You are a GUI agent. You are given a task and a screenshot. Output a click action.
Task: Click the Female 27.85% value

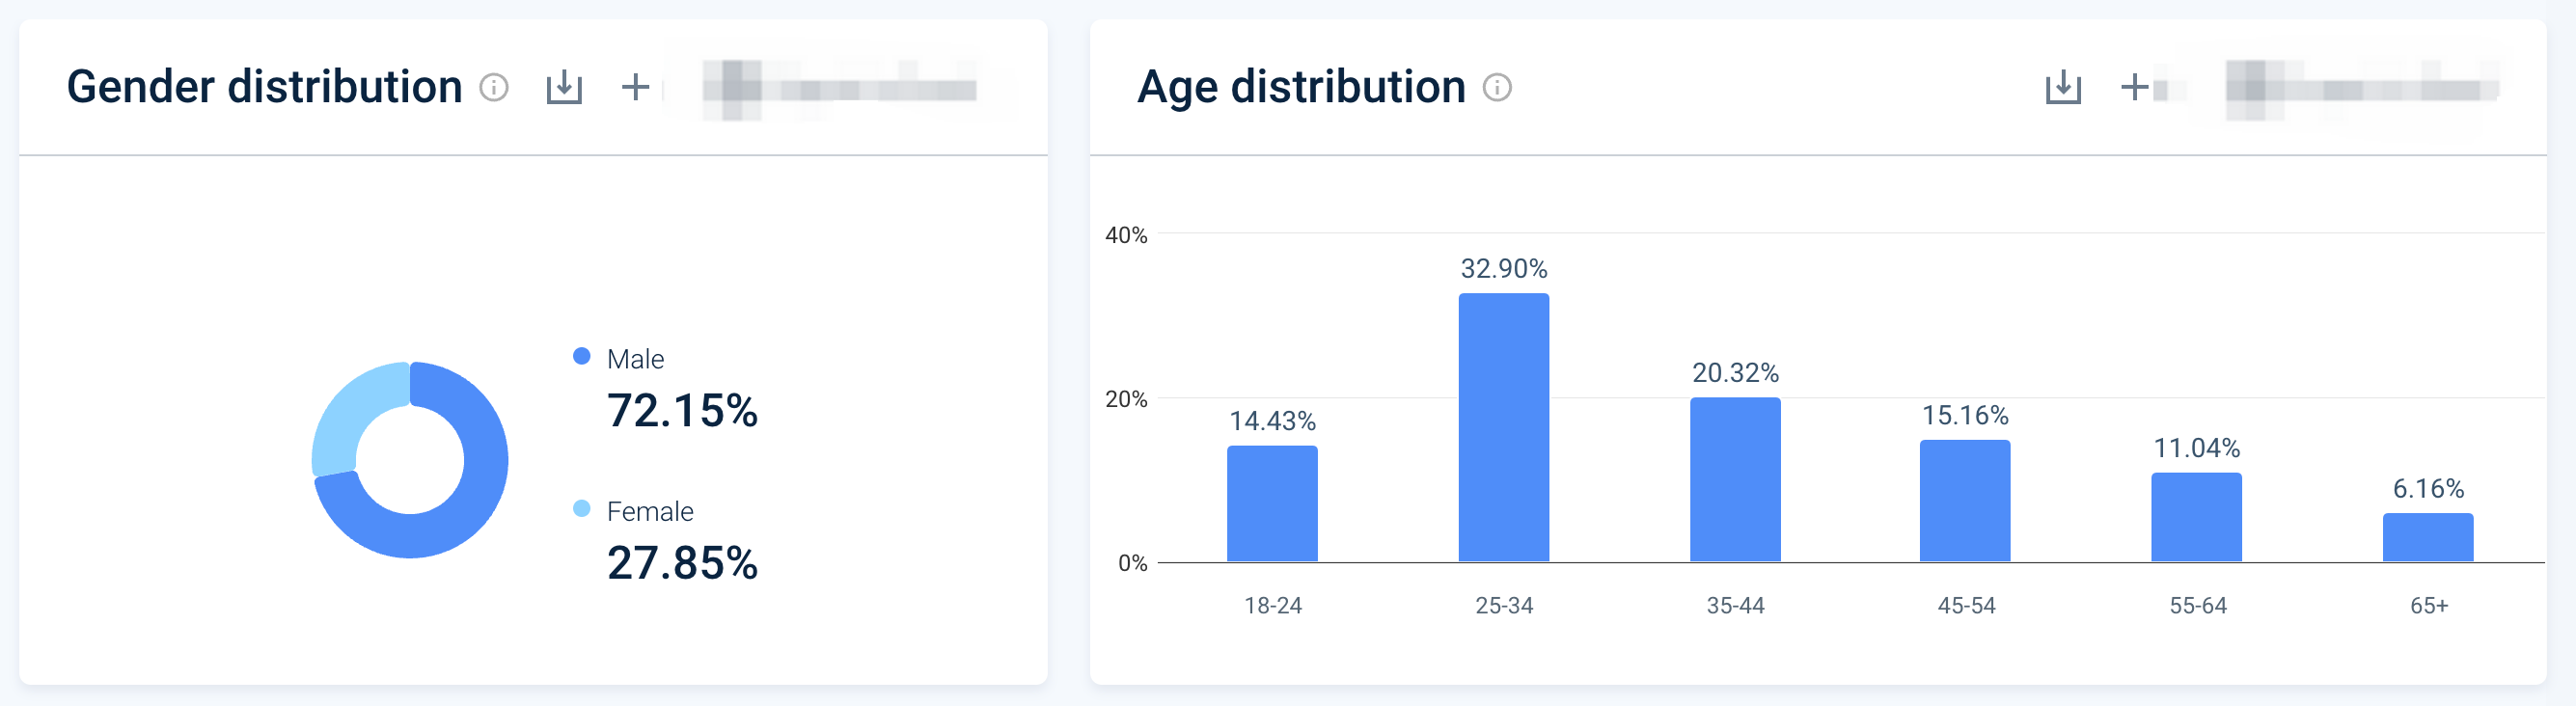(x=682, y=563)
